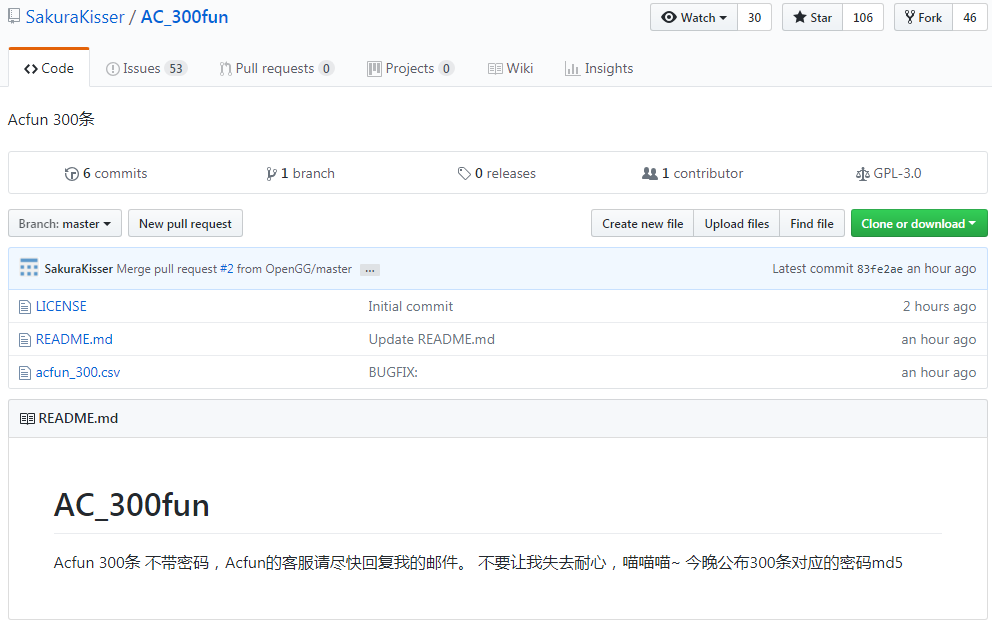992x623 pixels.
Task: Open the Initial commit message link
Action: click(411, 306)
